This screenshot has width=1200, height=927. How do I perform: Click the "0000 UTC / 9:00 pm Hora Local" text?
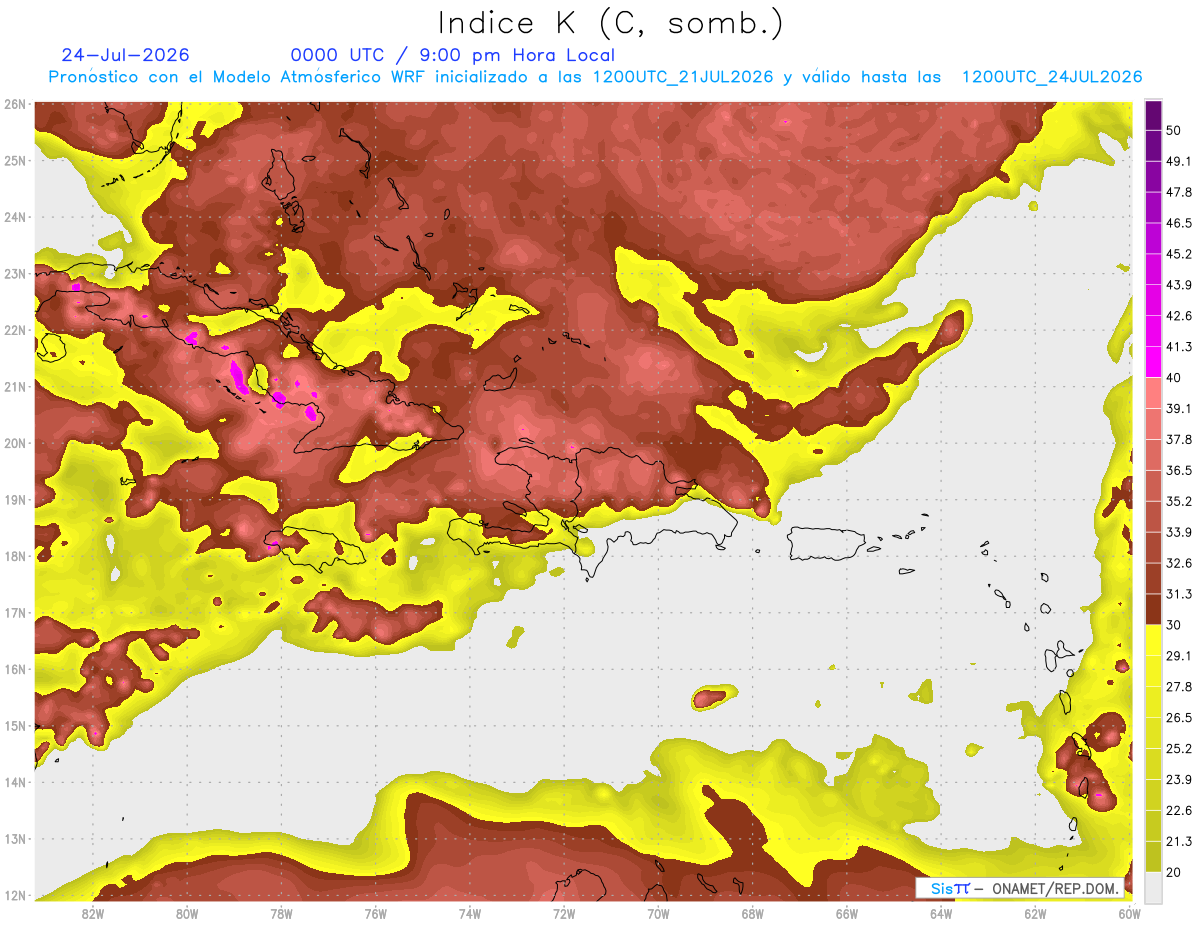click(452, 55)
